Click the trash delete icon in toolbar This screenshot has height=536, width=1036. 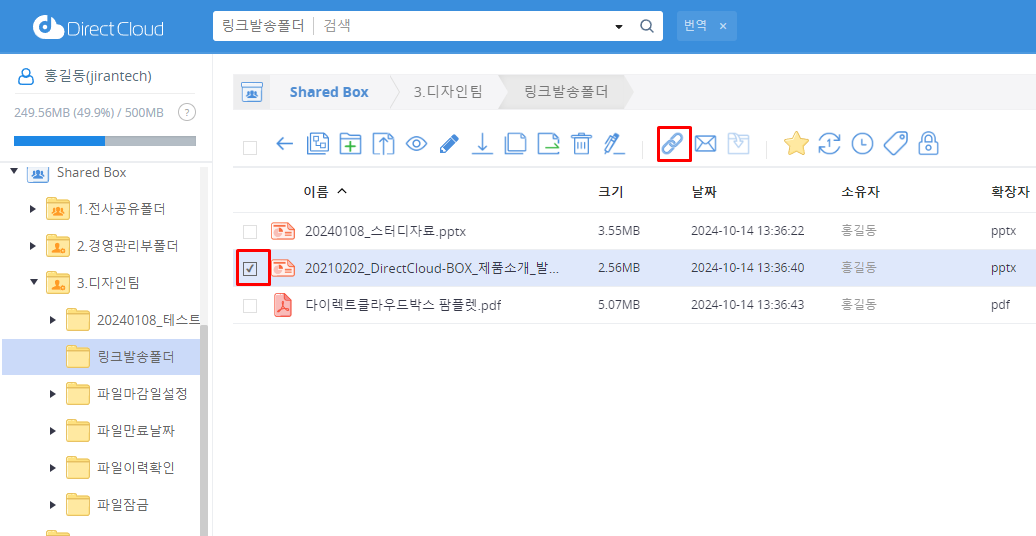click(x=581, y=144)
